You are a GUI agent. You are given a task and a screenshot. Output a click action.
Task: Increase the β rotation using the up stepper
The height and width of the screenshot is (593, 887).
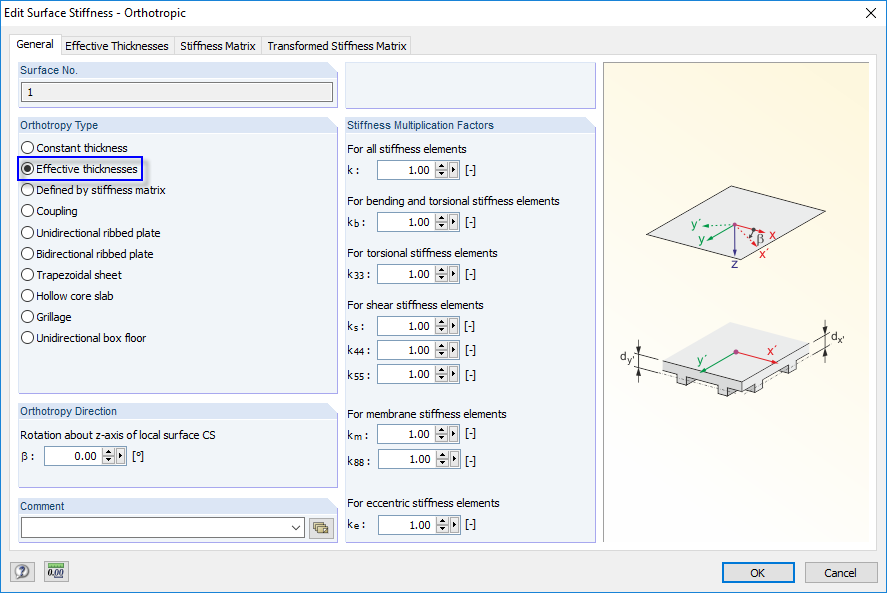point(106,451)
